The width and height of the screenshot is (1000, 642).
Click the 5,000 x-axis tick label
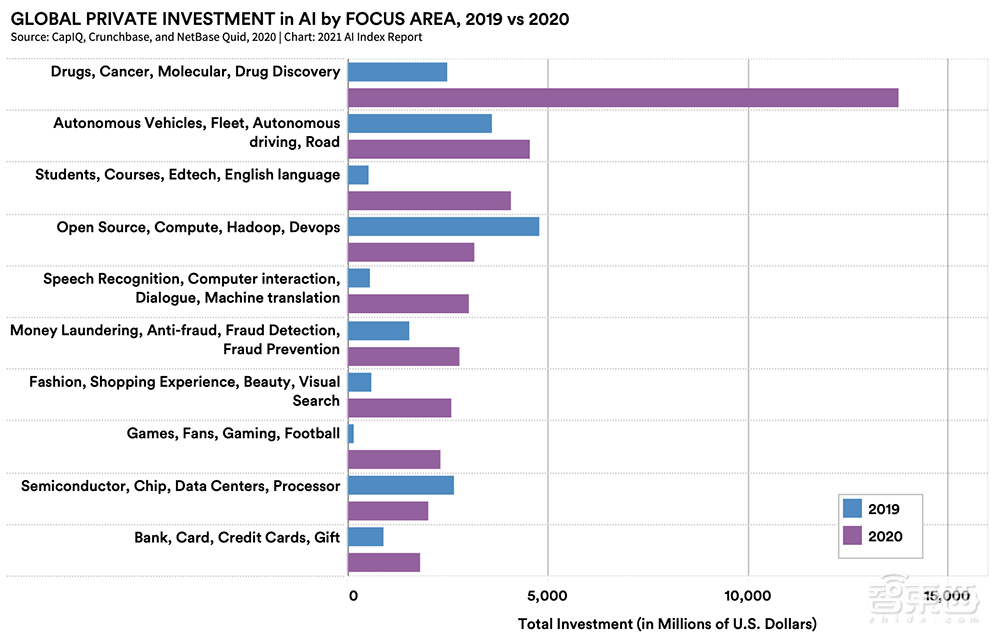(548, 596)
